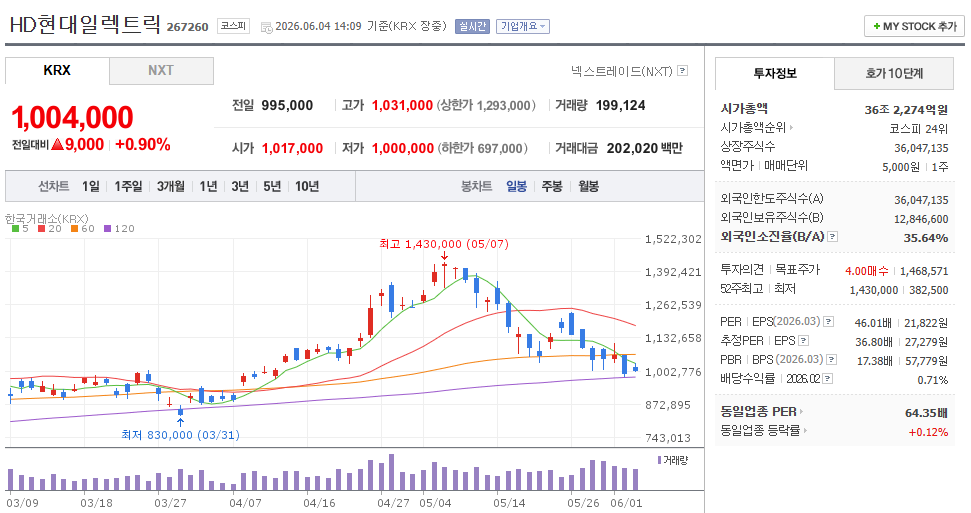Click the +0.12% sector change value
The image size is (971, 513).
click(928, 432)
